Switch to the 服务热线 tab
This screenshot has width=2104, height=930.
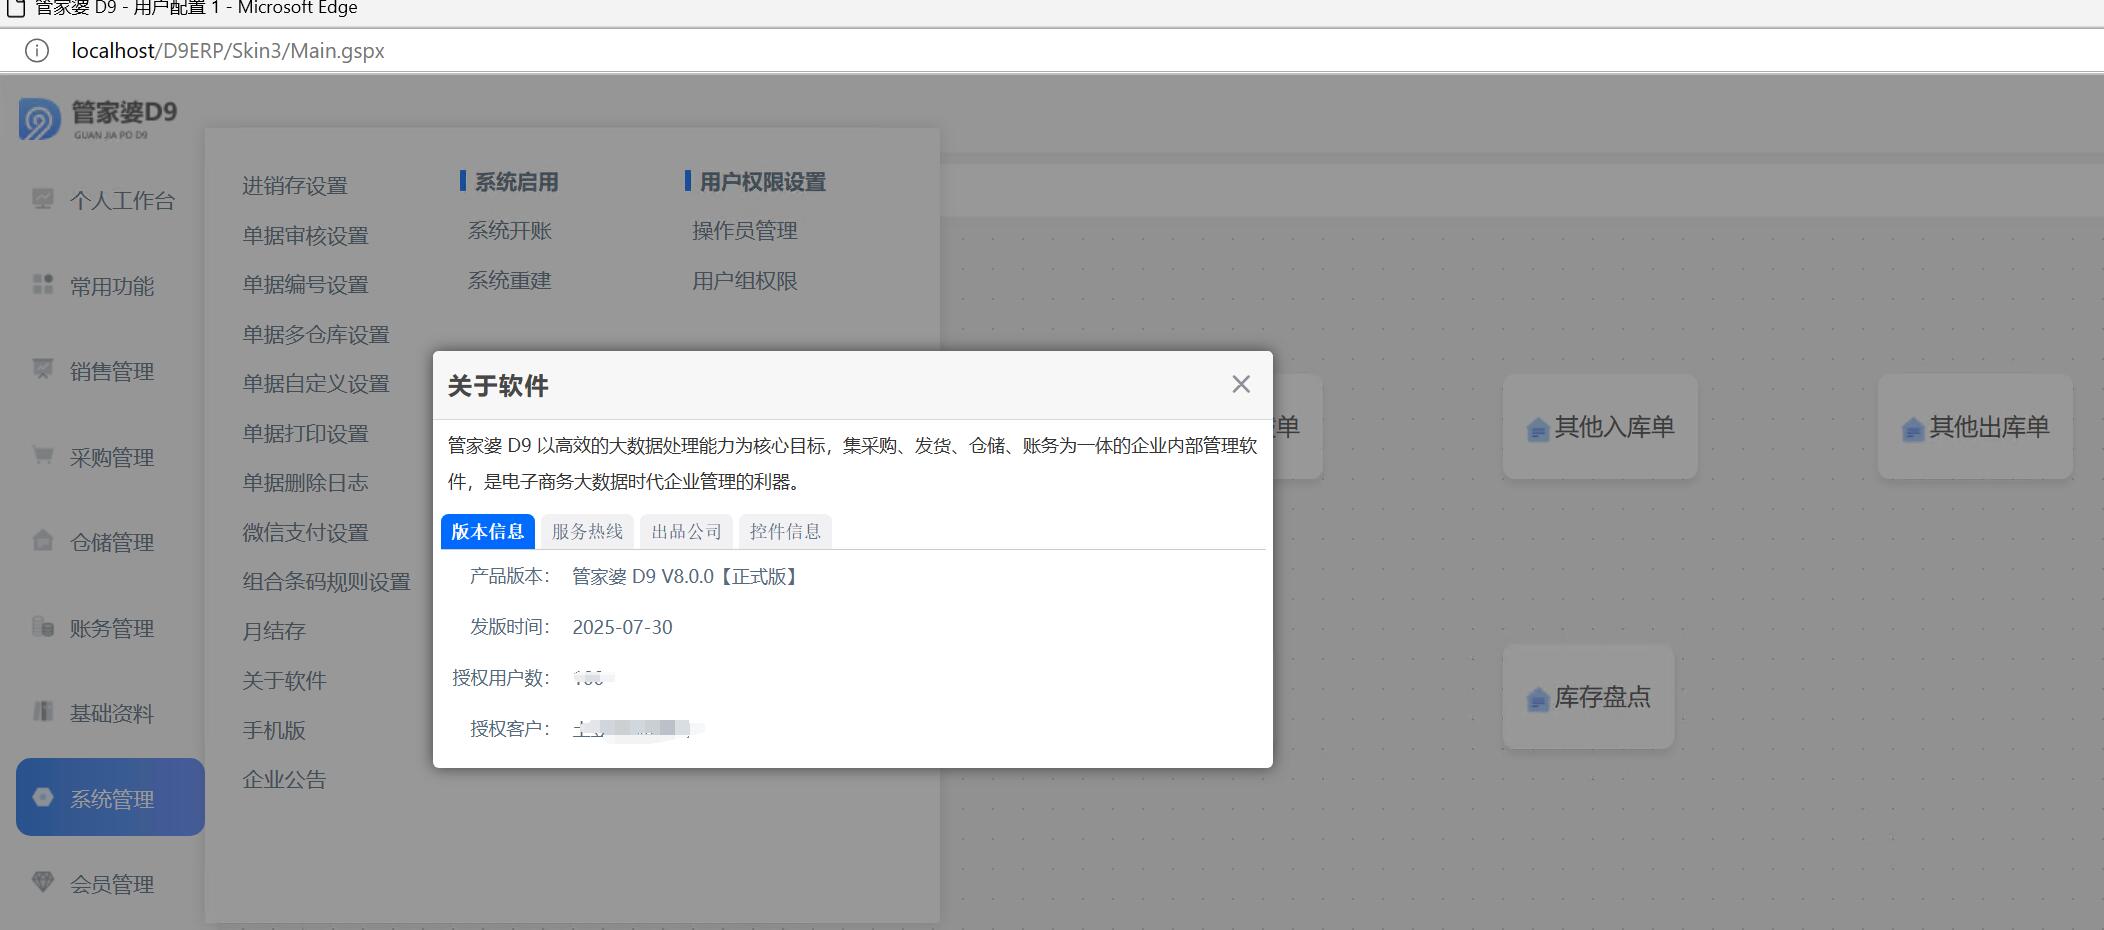coord(587,532)
